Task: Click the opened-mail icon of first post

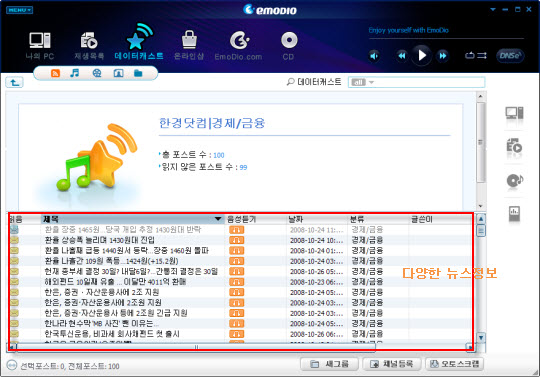Action: click(x=14, y=230)
